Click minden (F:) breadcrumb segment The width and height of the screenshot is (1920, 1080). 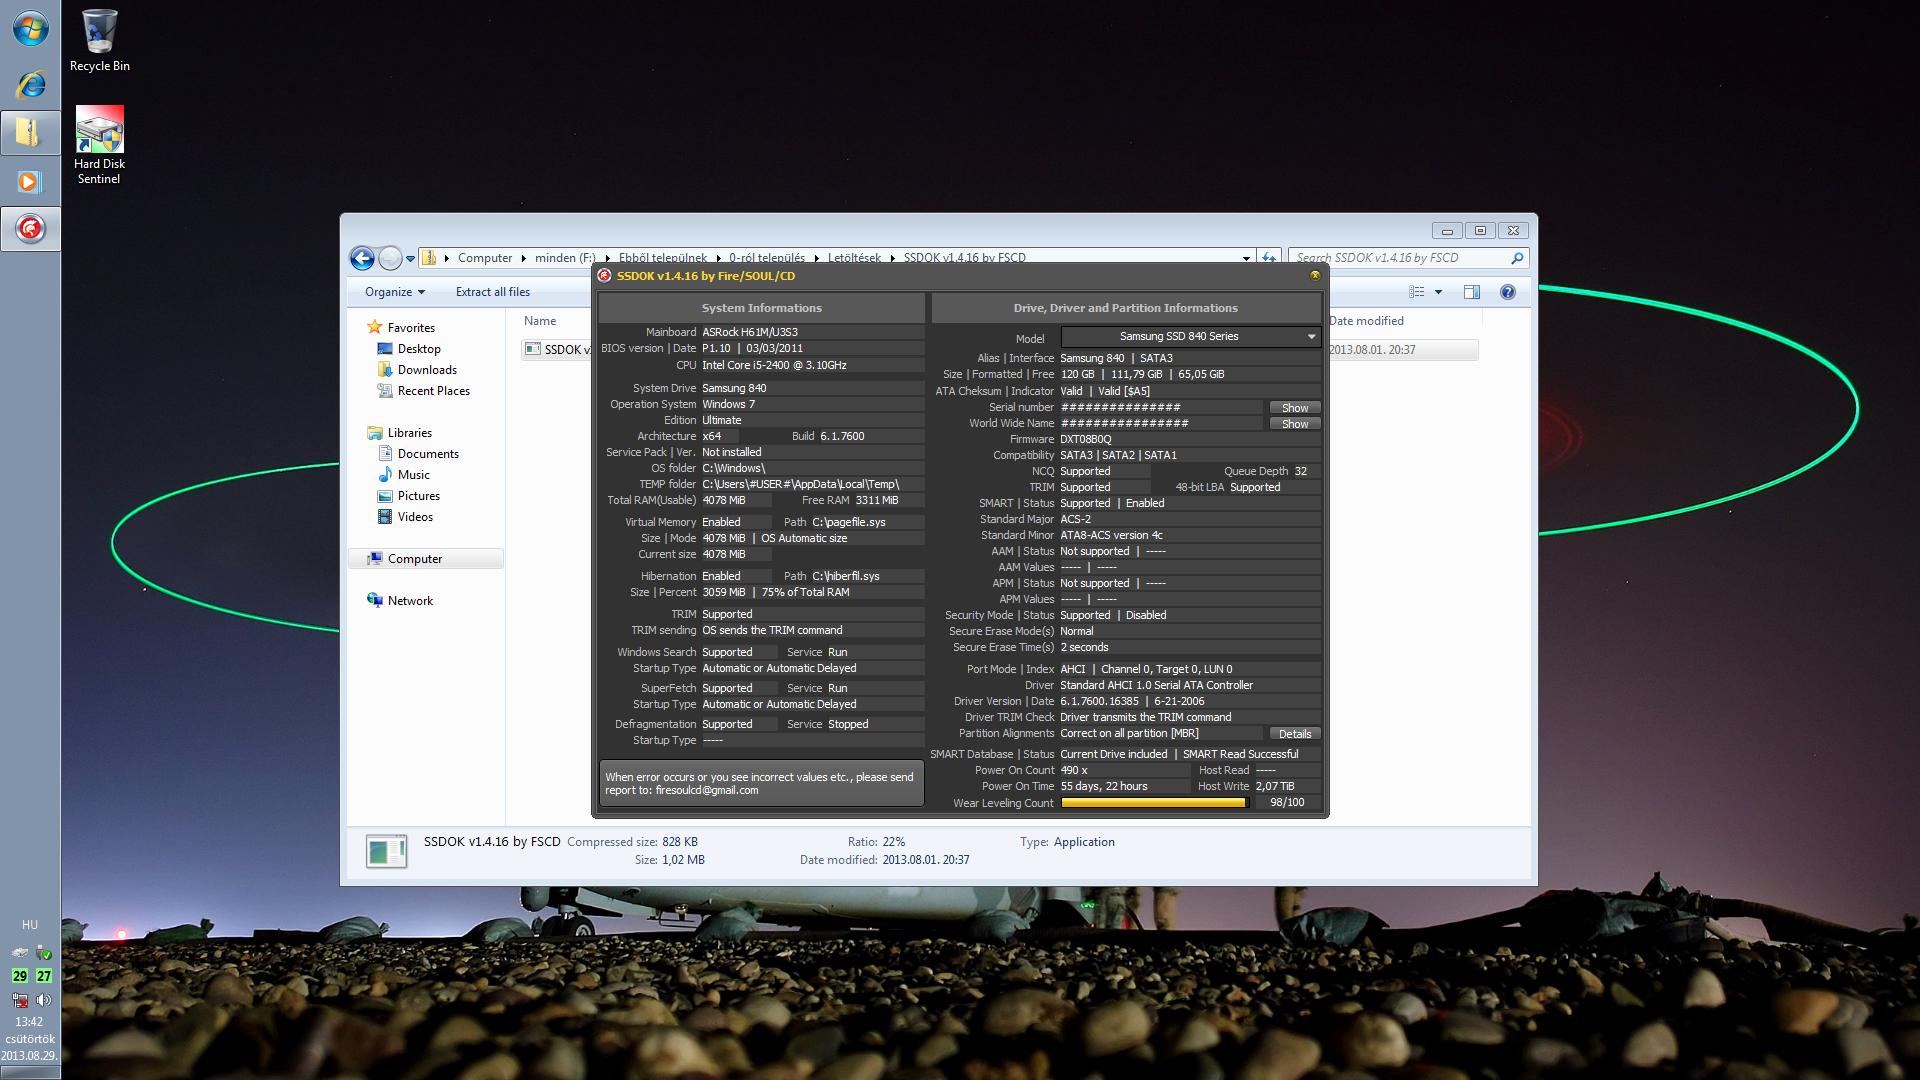click(x=564, y=258)
